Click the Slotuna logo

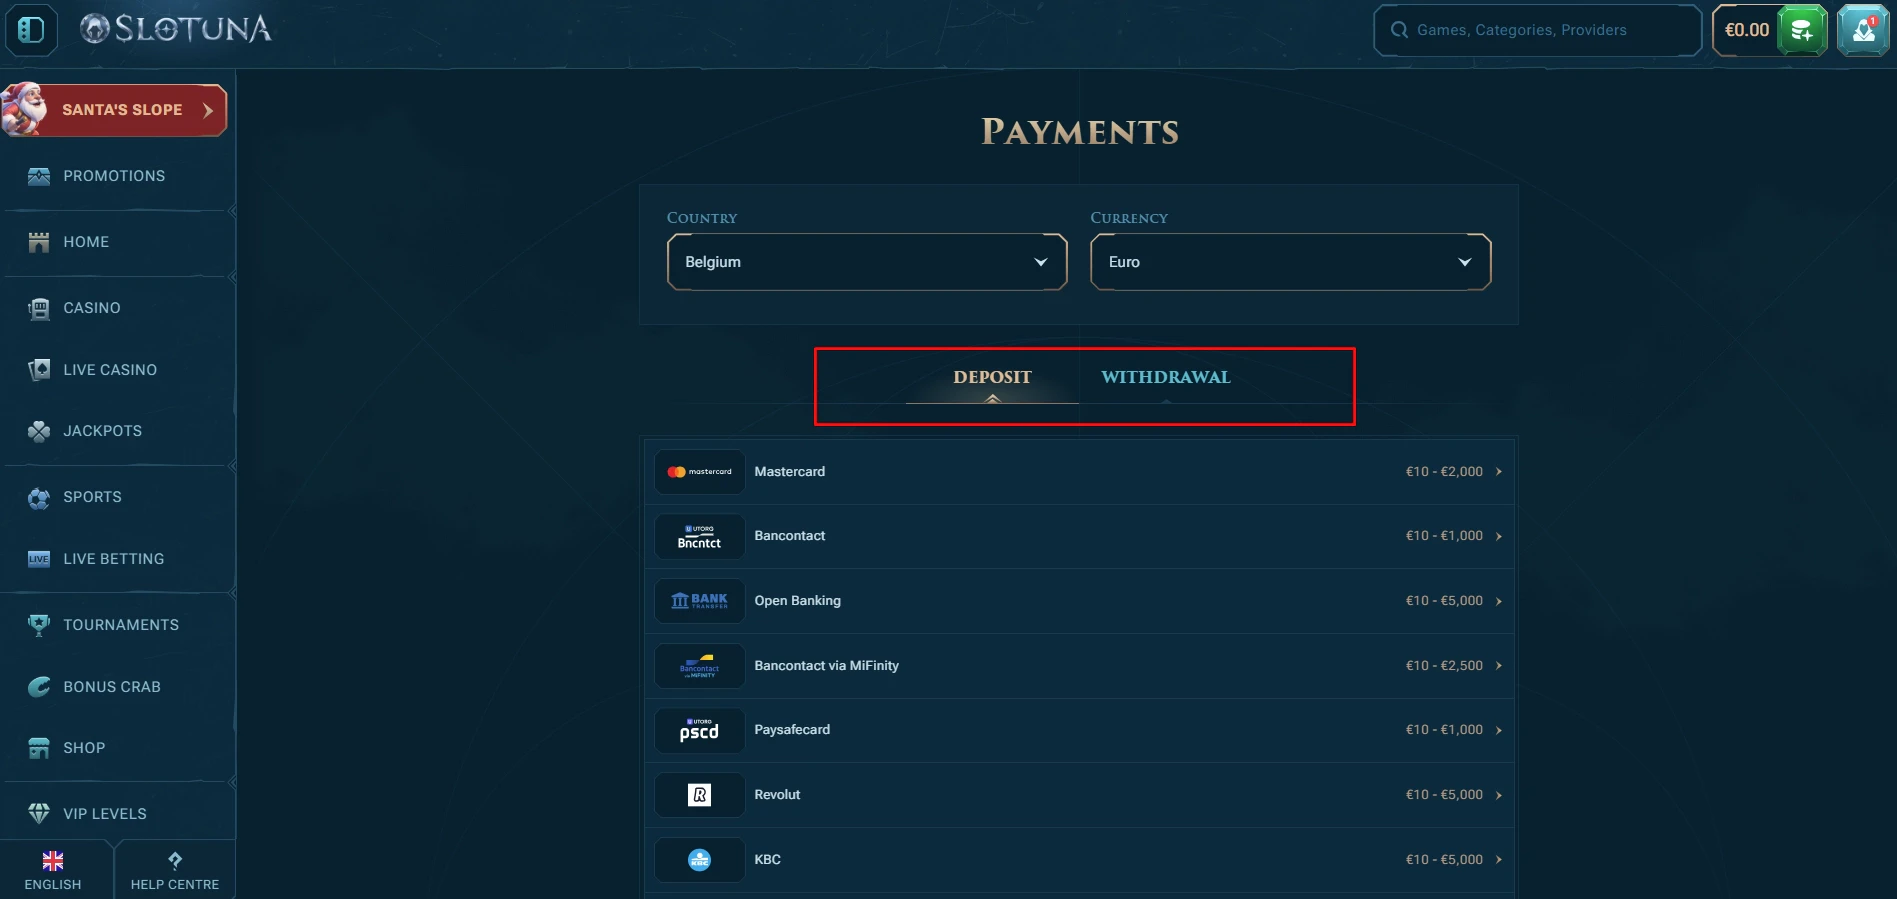175,29
